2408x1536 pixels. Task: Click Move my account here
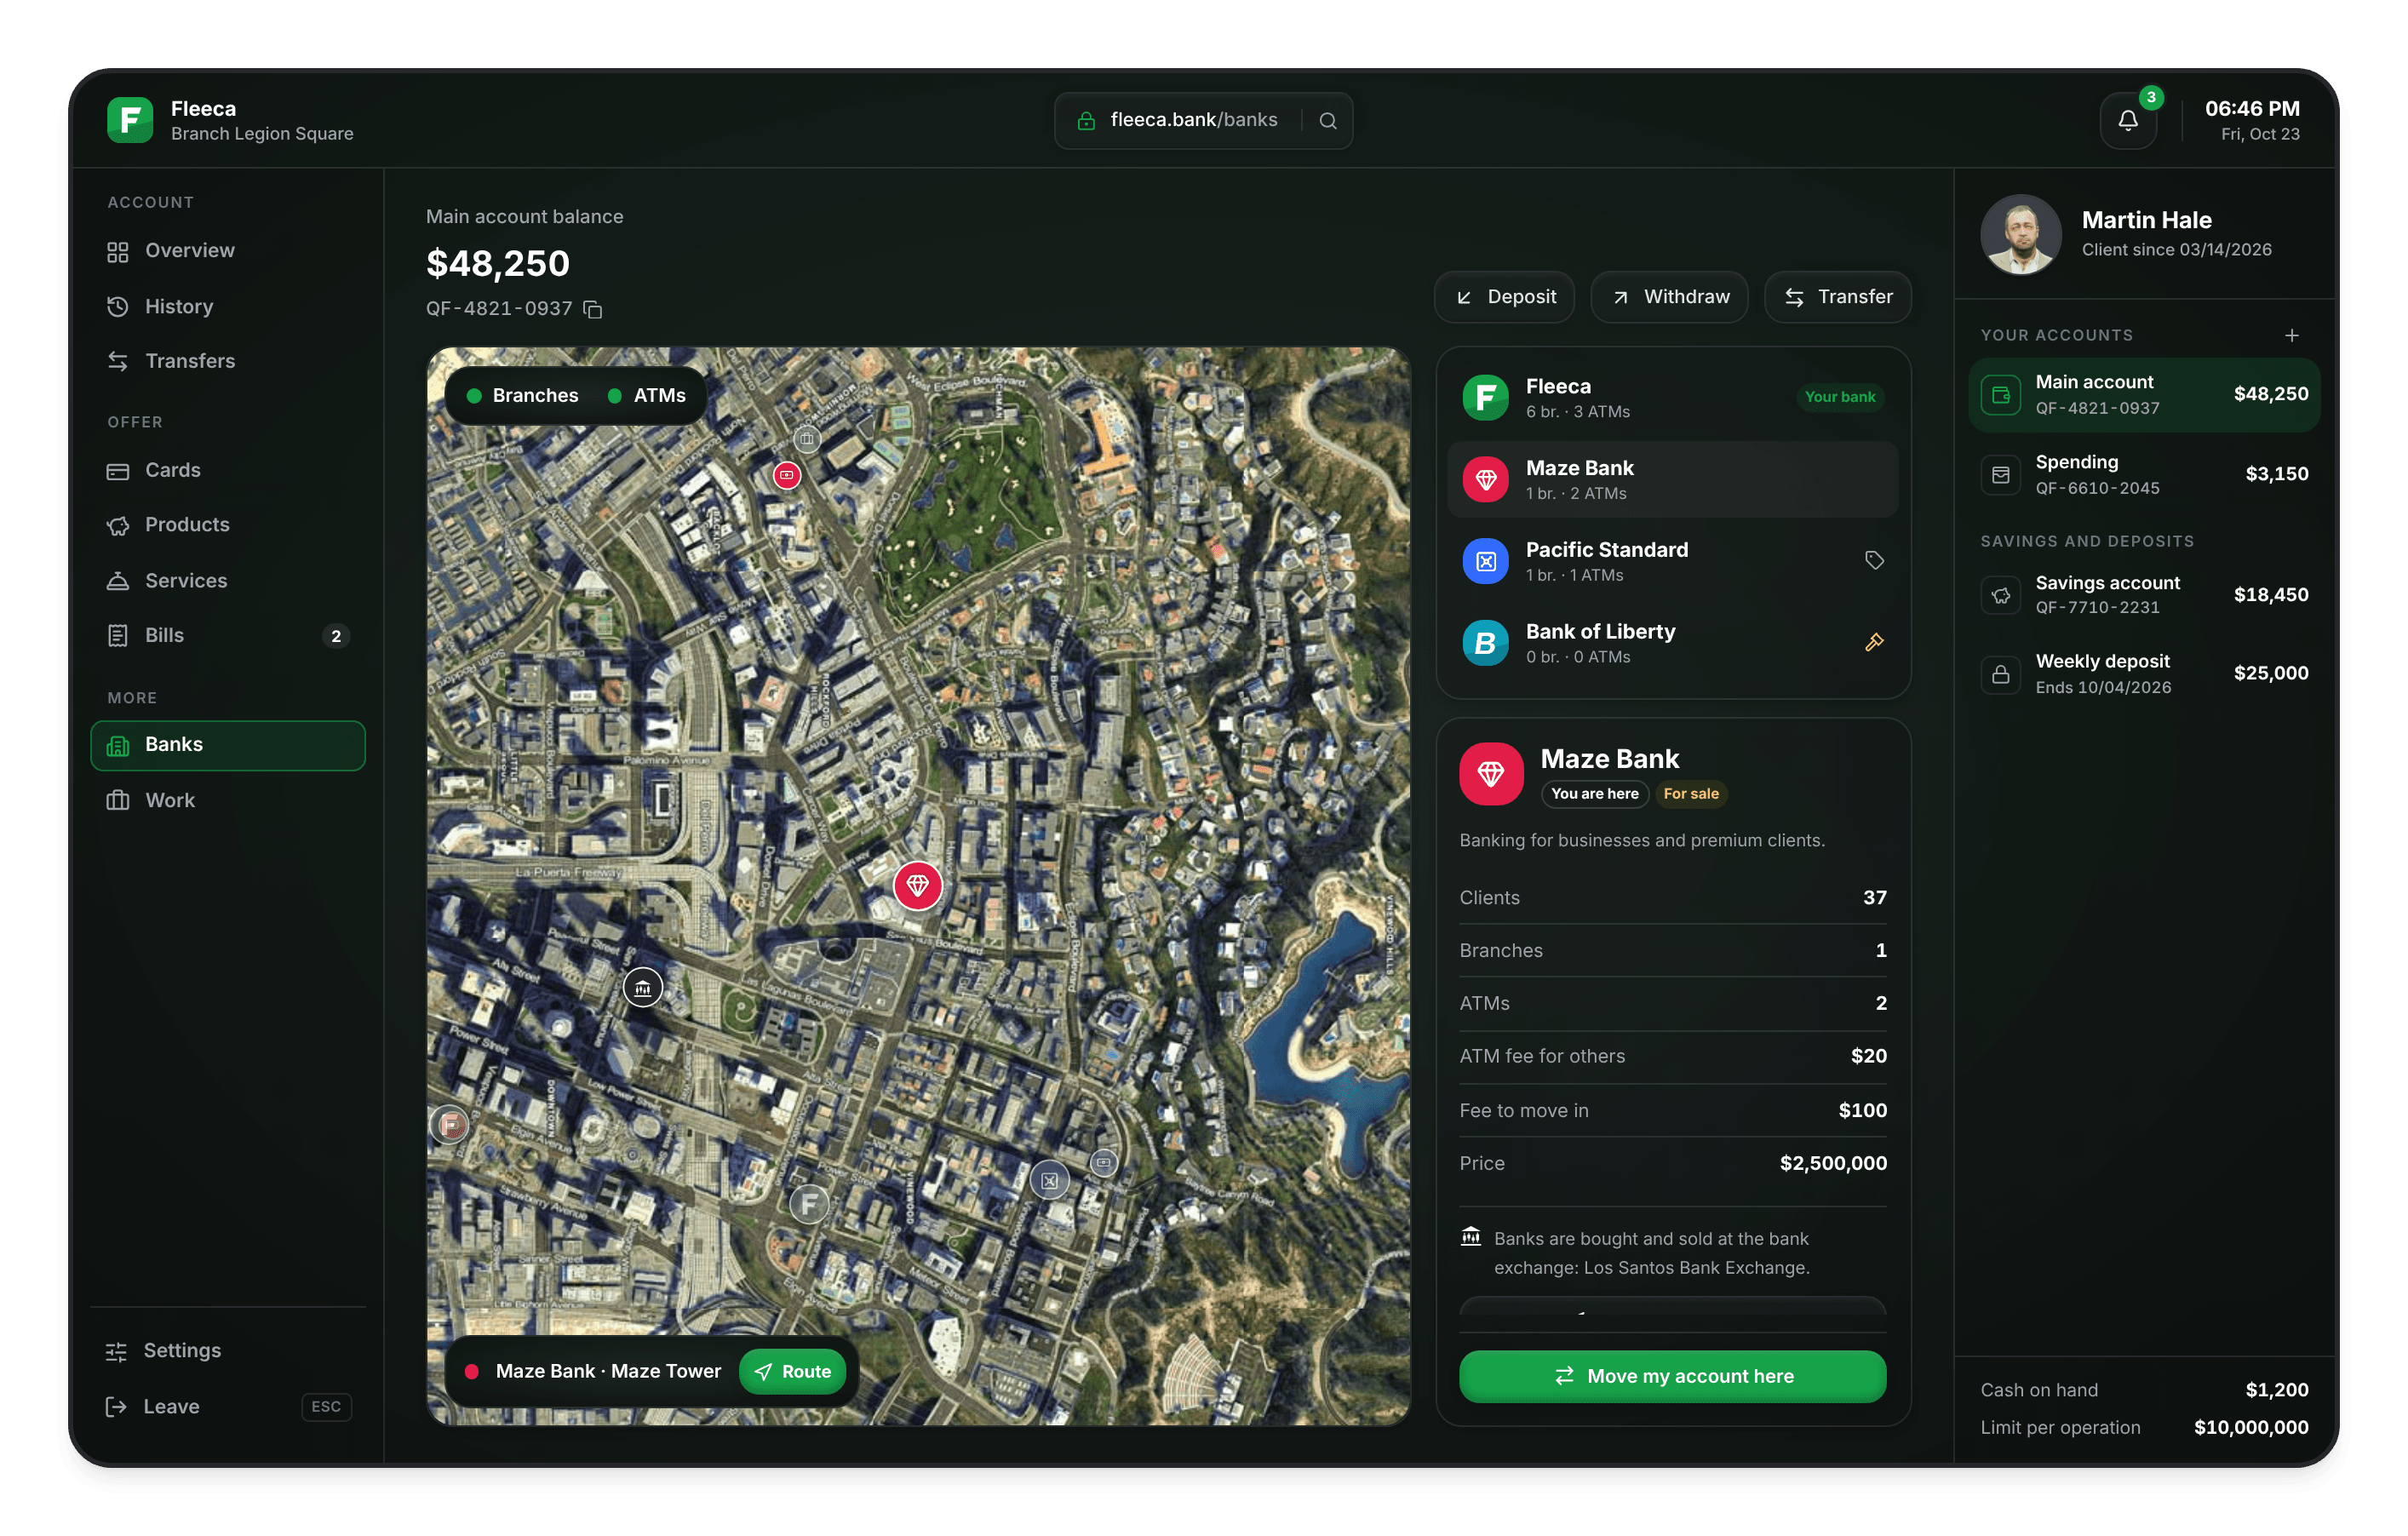1673,1377
